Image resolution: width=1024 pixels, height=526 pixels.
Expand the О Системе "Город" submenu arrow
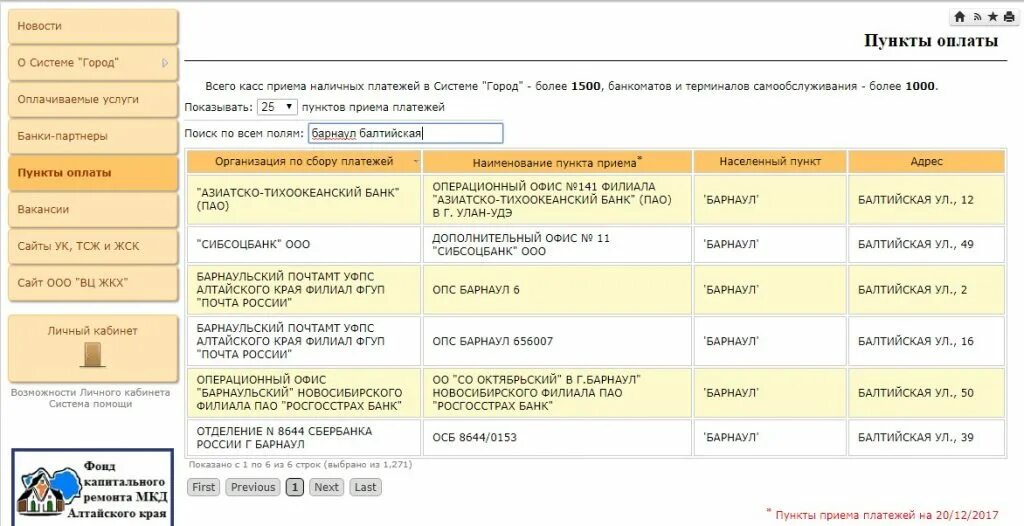165,63
